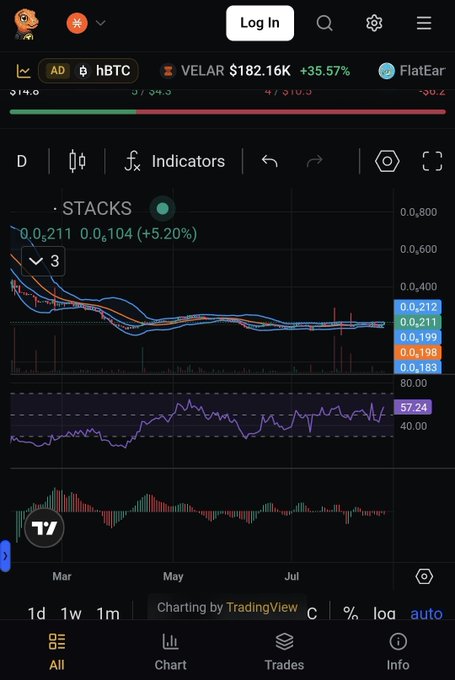Tap the gecko logo in the header

point(26,24)
